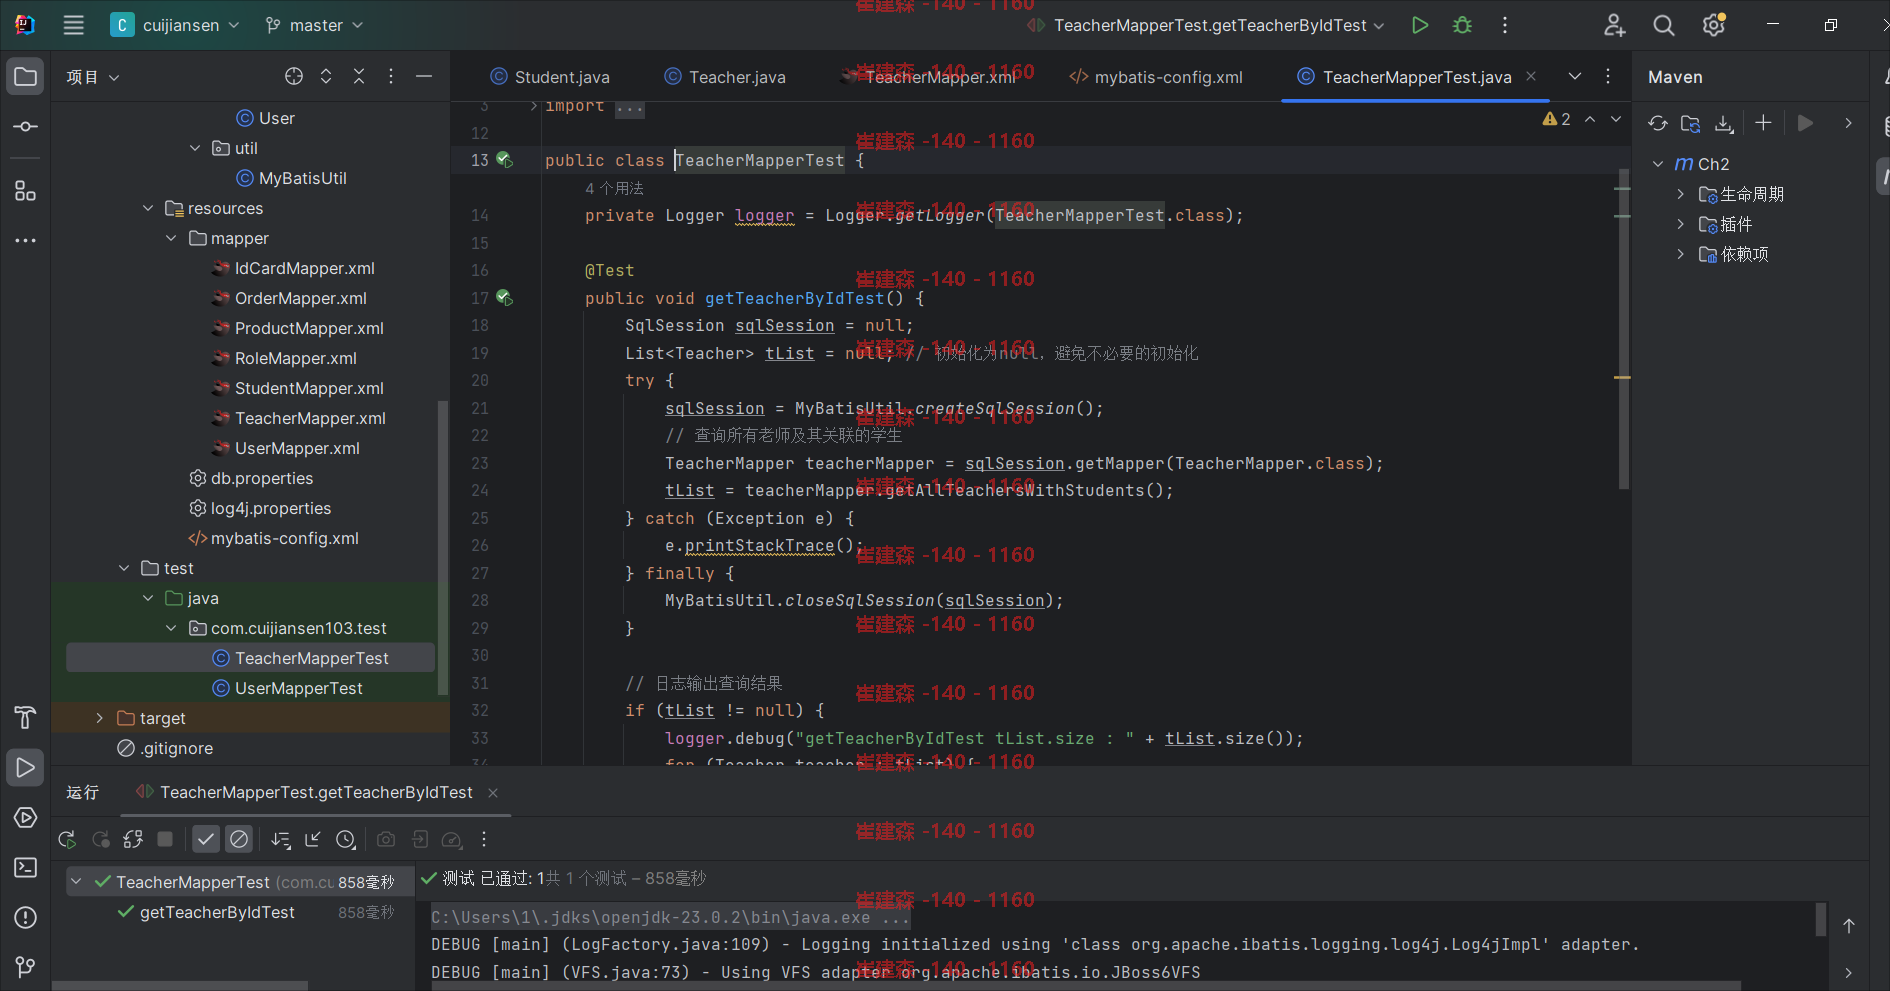Switch to Teacher.java tab
1890x991 pixels.
(726, 77)
